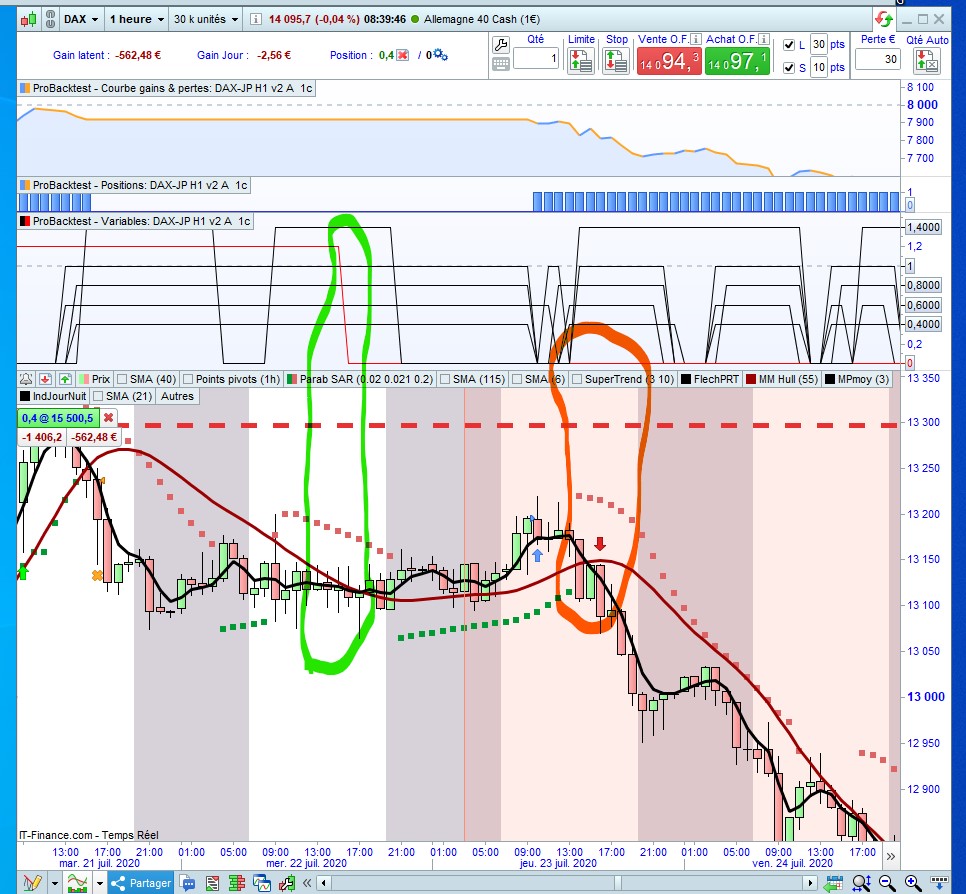Toggle the L 30 pts checkbox
This screenshot has height=894, width=966.
pyautogui.click(x=789, y=44)
